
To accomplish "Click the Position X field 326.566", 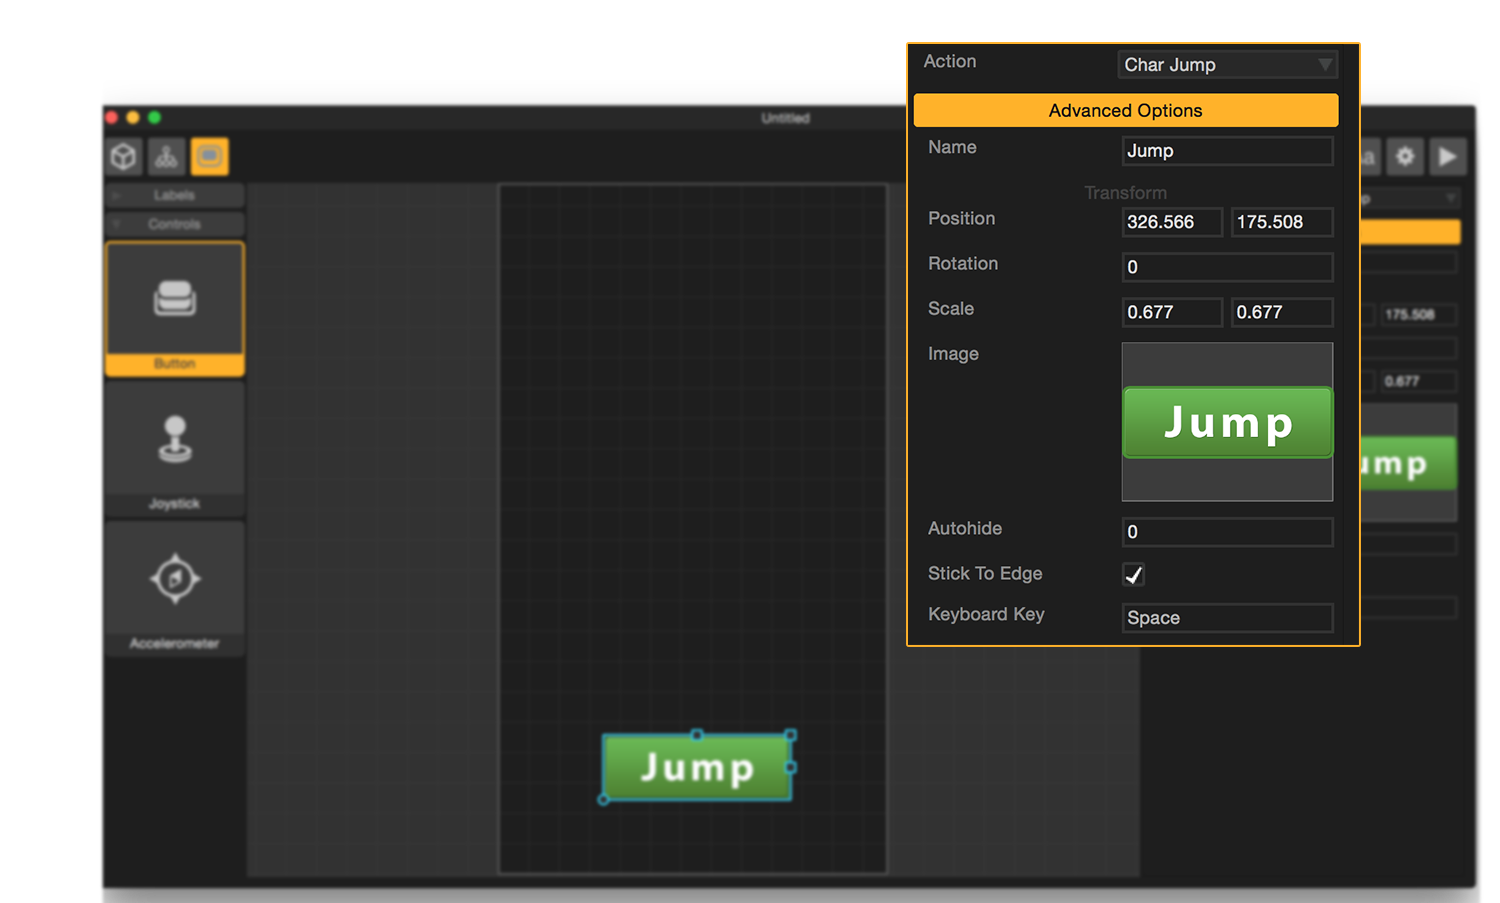I will point(1172,222).
